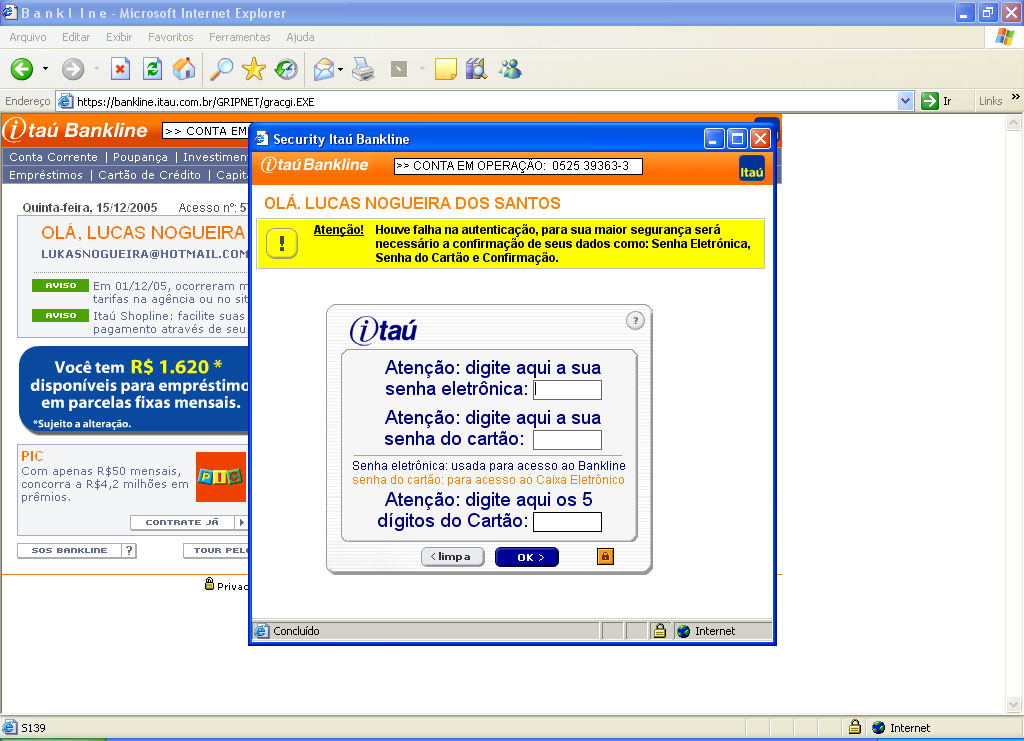Screen dimensions: 1024x741
Task: Open the Exibir menu
Action: pyautogui.click(x=119, y=37)
